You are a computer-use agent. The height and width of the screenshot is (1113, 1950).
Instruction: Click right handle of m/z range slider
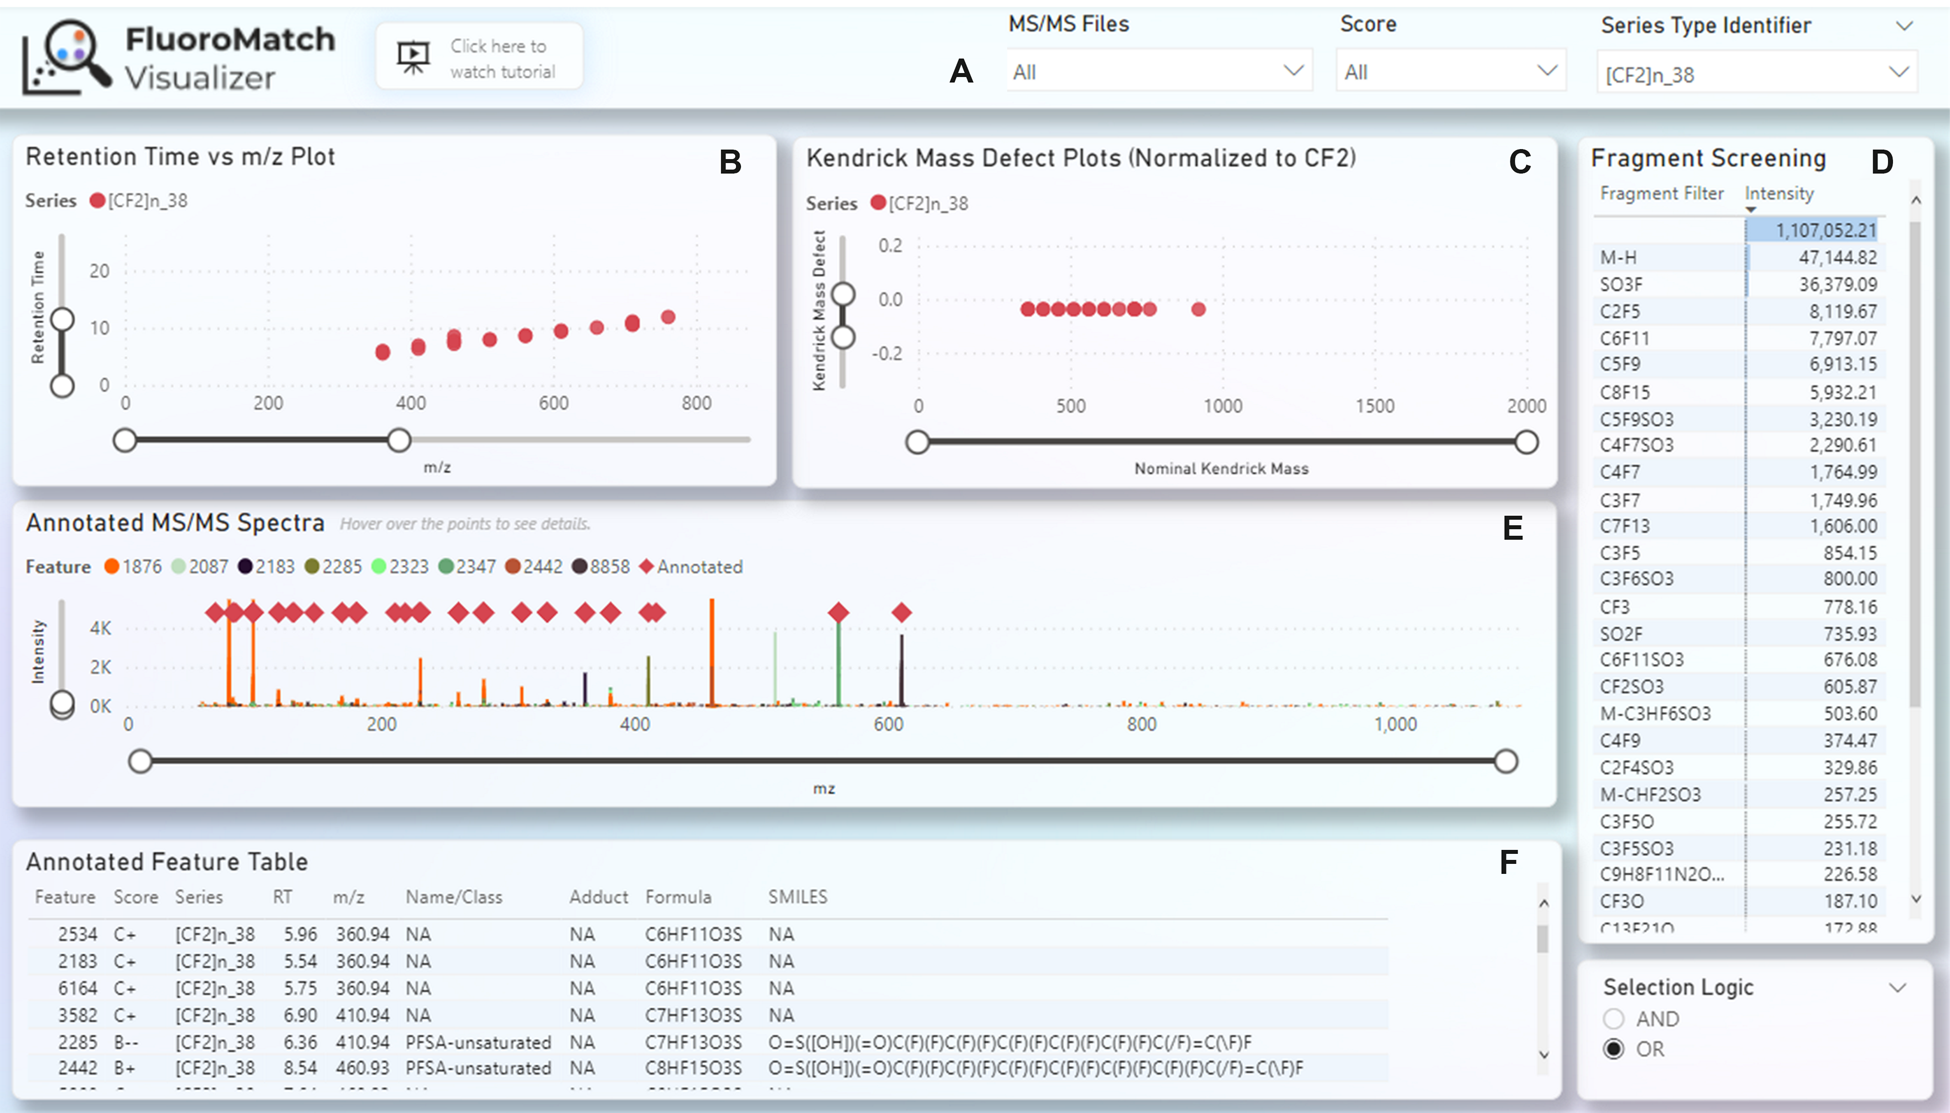pos(399,440)
